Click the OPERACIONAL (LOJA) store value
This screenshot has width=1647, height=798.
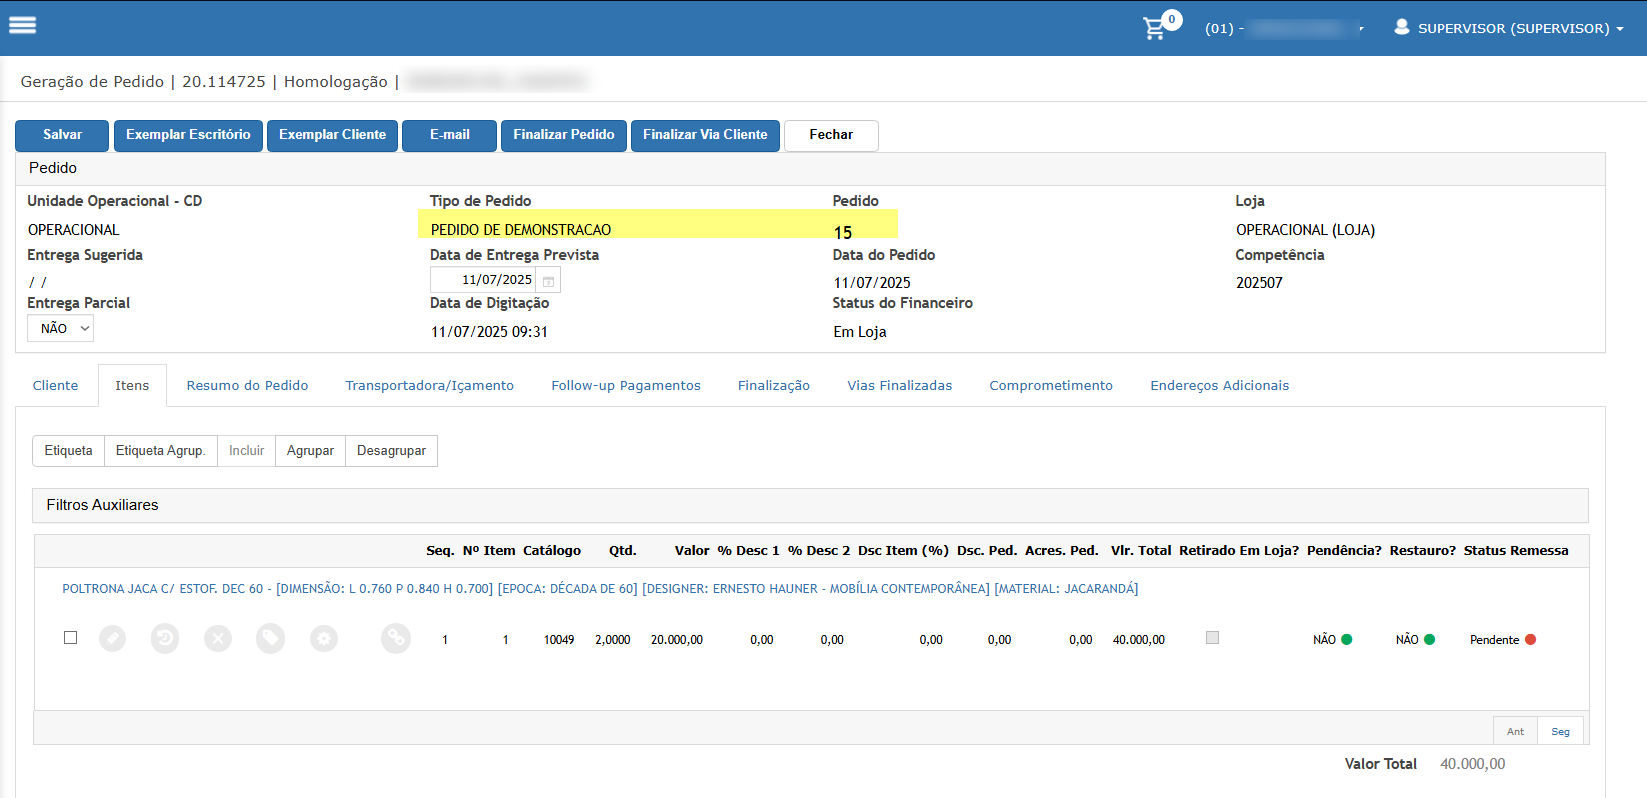pyautogui.click(x=1305, y=230)
